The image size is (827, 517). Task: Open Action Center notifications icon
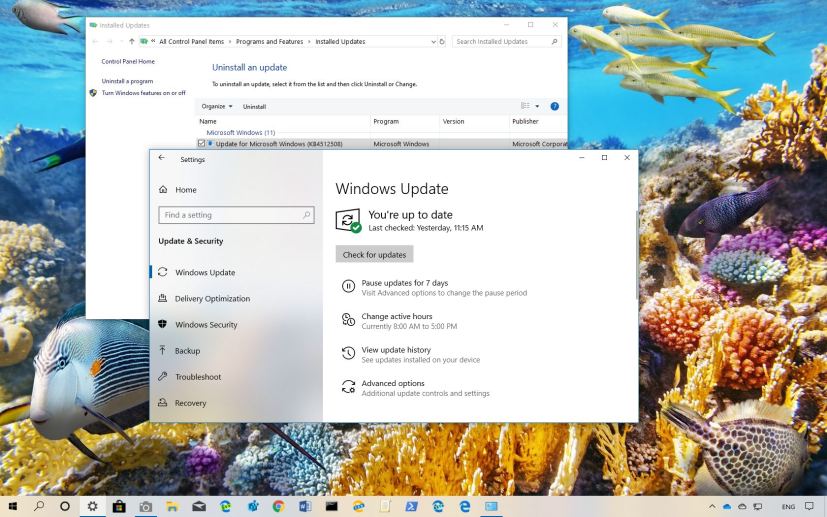coord(810,506)
